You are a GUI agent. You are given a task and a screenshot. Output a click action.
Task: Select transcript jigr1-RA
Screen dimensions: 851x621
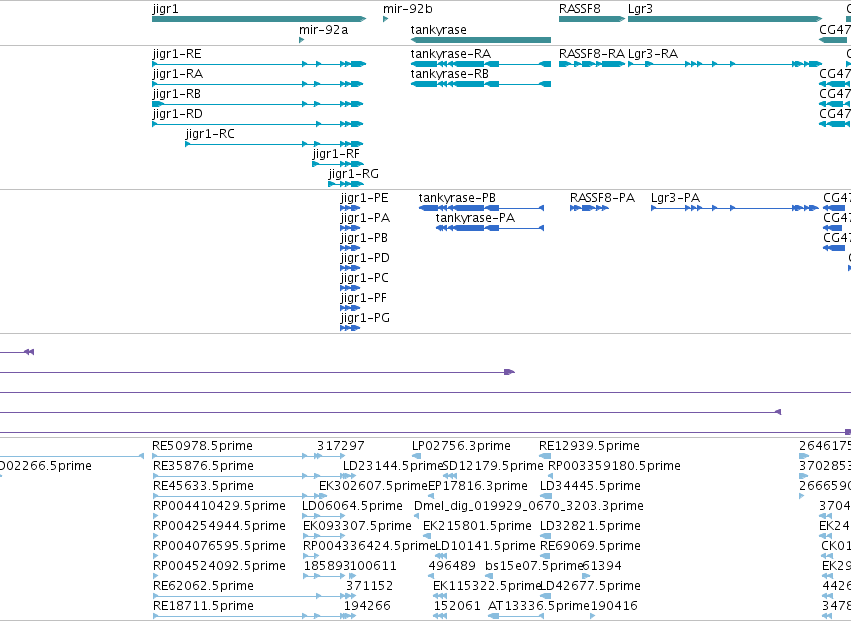click(258, 84)
